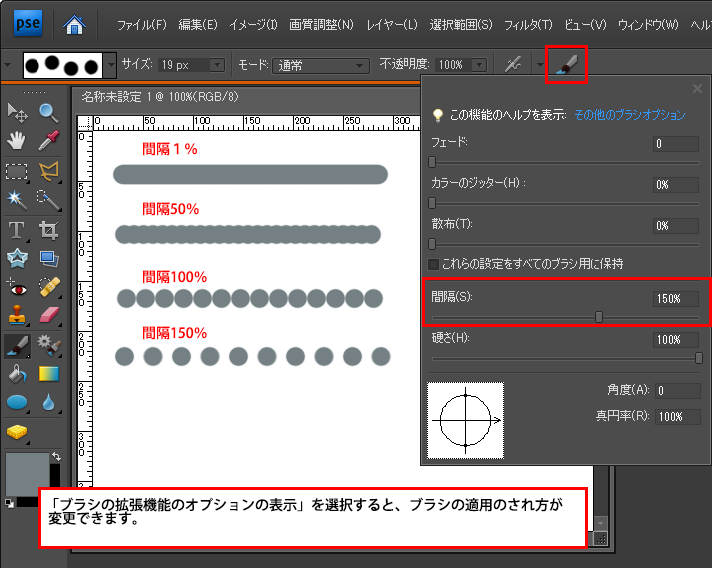Select the Magic Wand tool

tap(17, 200)
